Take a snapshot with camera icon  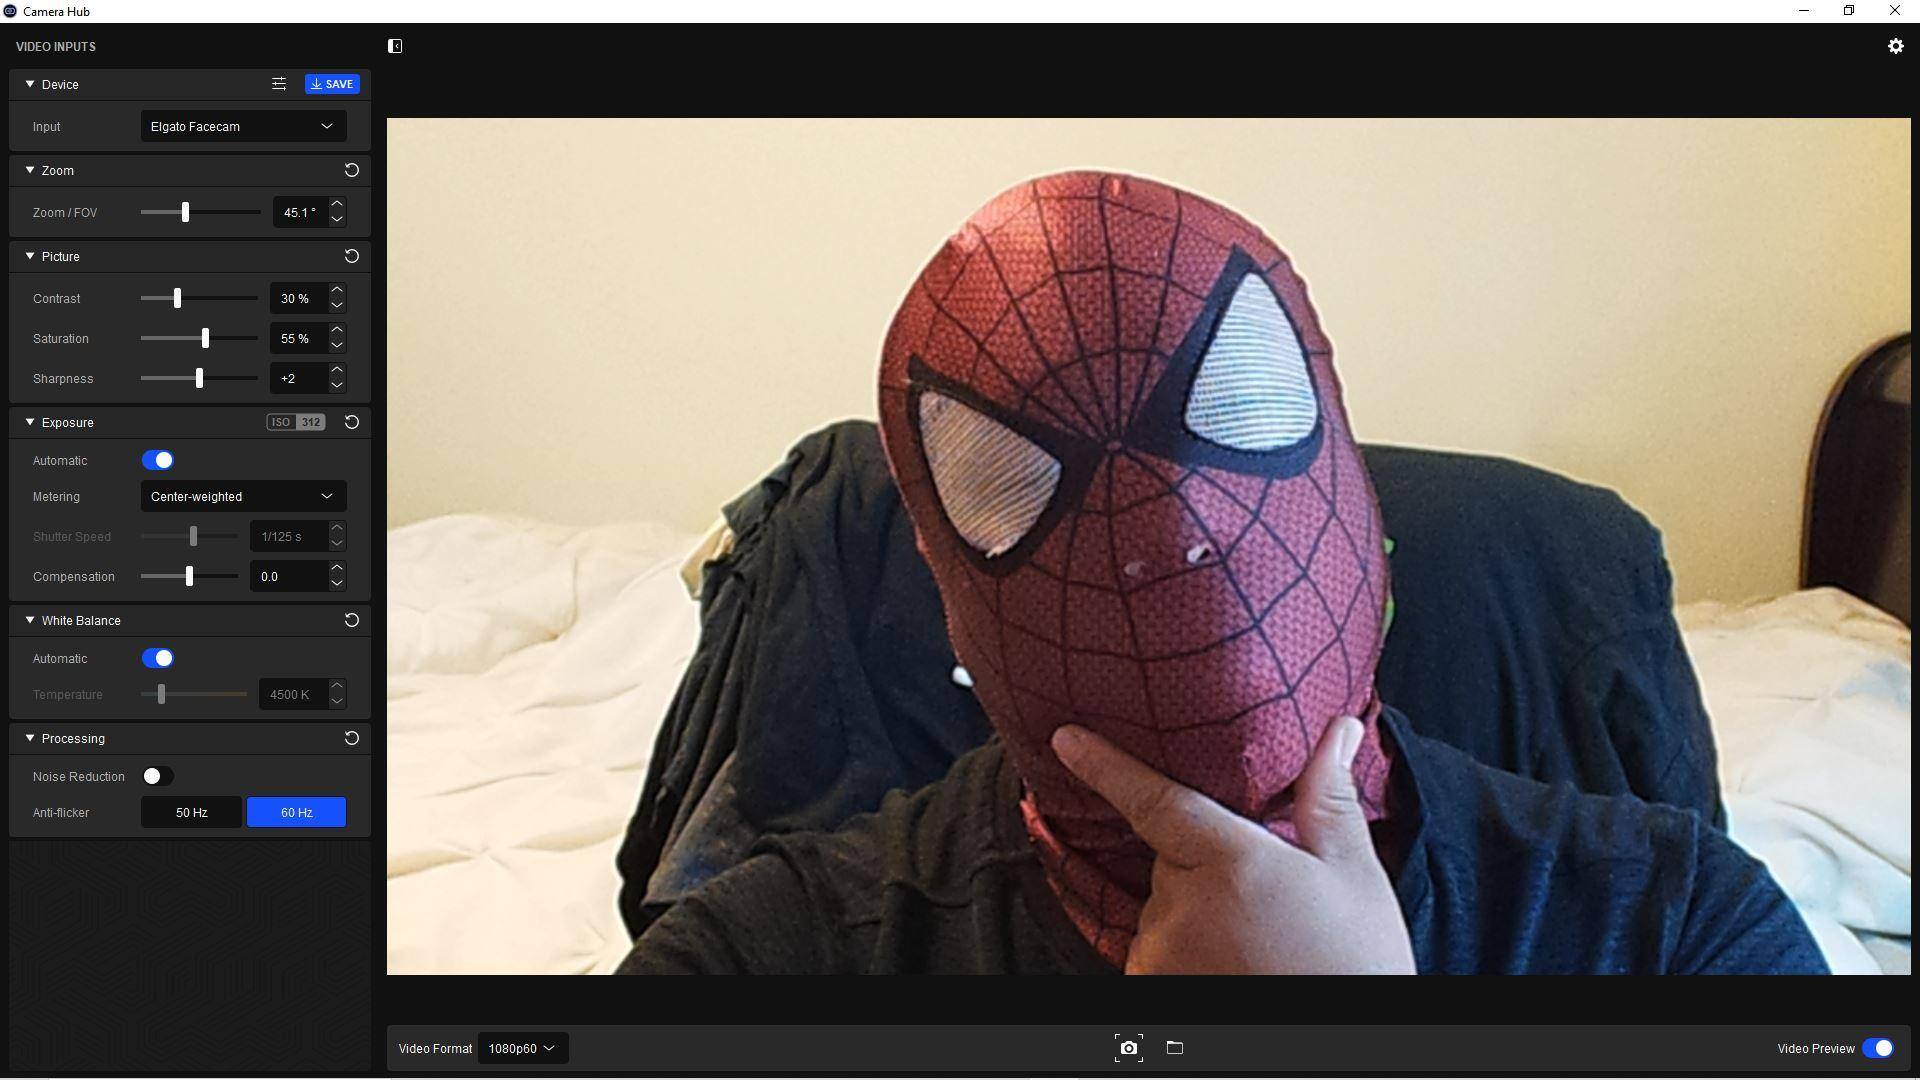[x=1128, y=1048]
